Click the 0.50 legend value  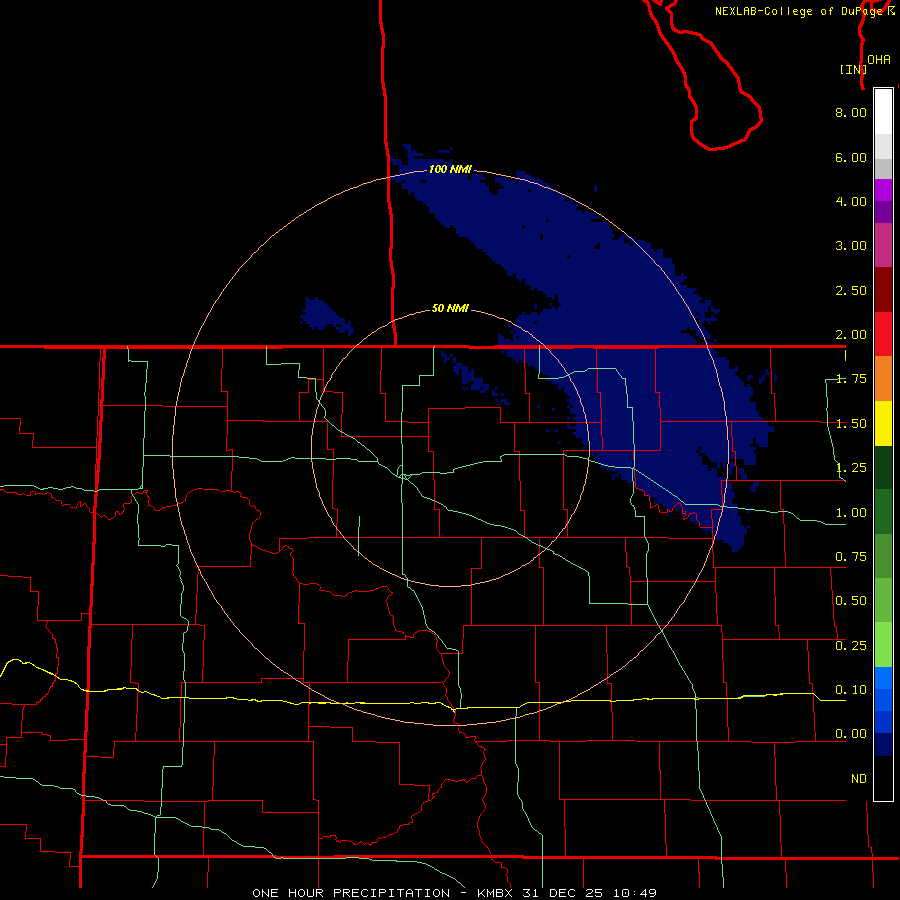coord(851,601)
